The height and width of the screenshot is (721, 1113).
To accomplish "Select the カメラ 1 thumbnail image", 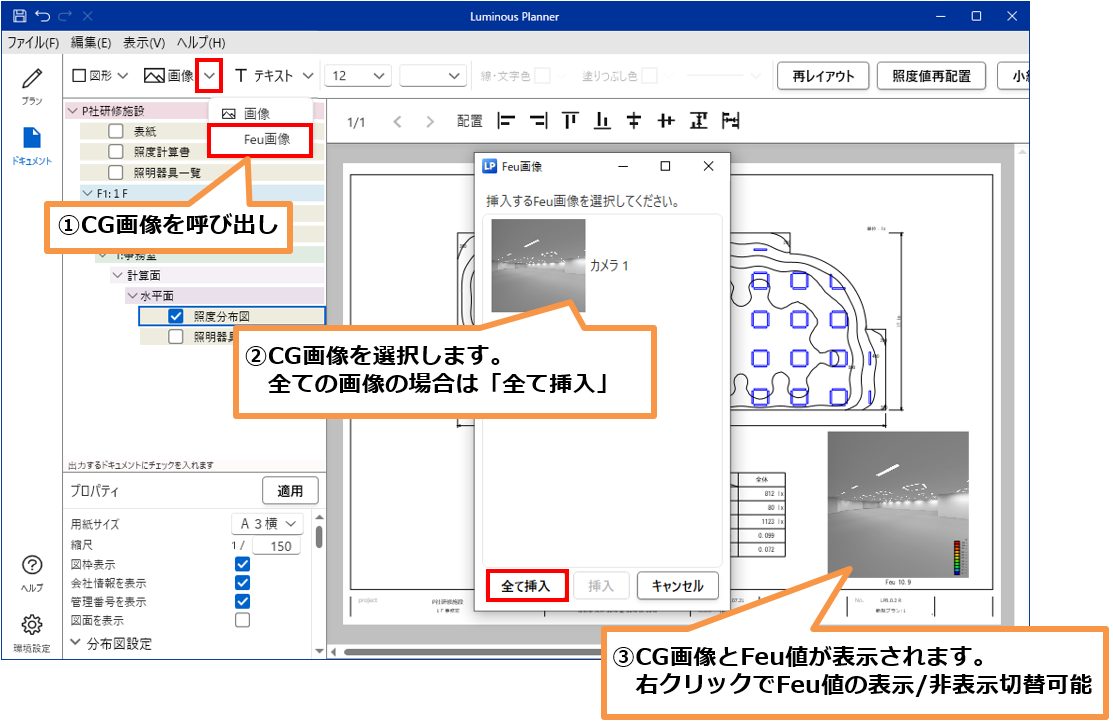I will pyautogui.click(x=539, y=266).
